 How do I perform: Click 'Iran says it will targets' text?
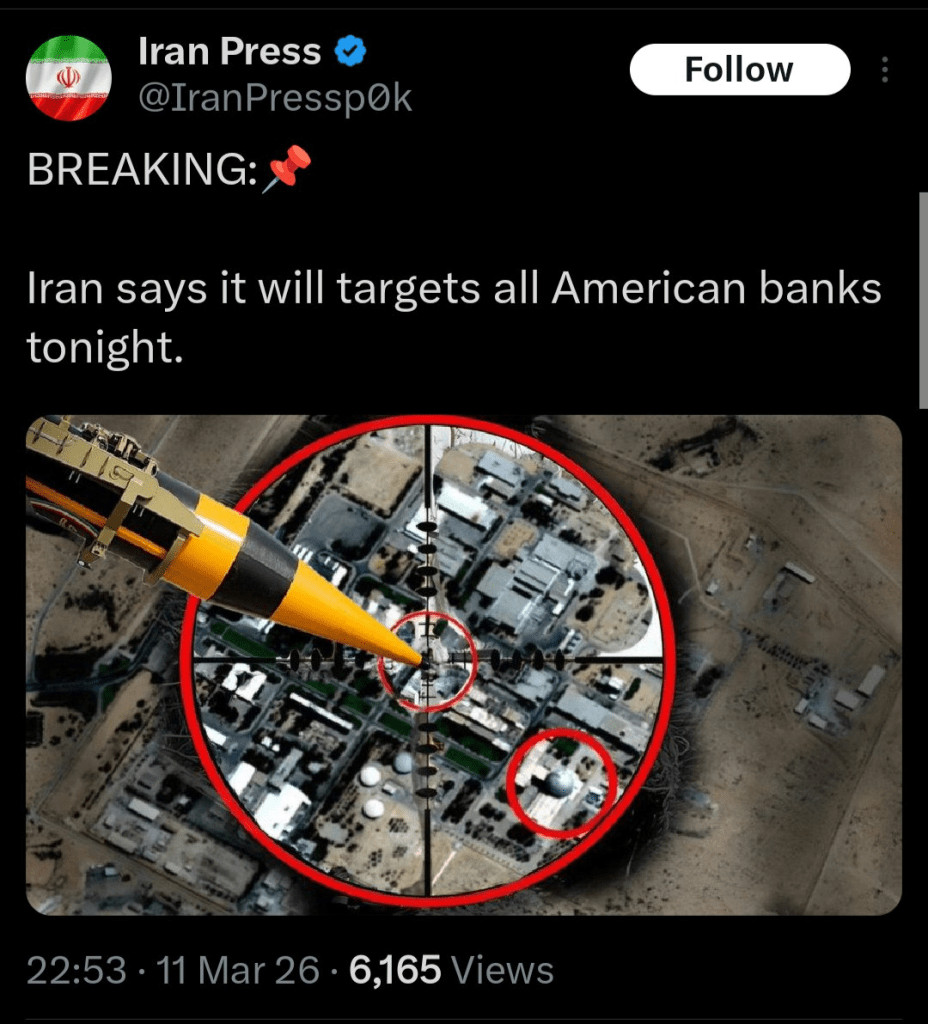253,288
